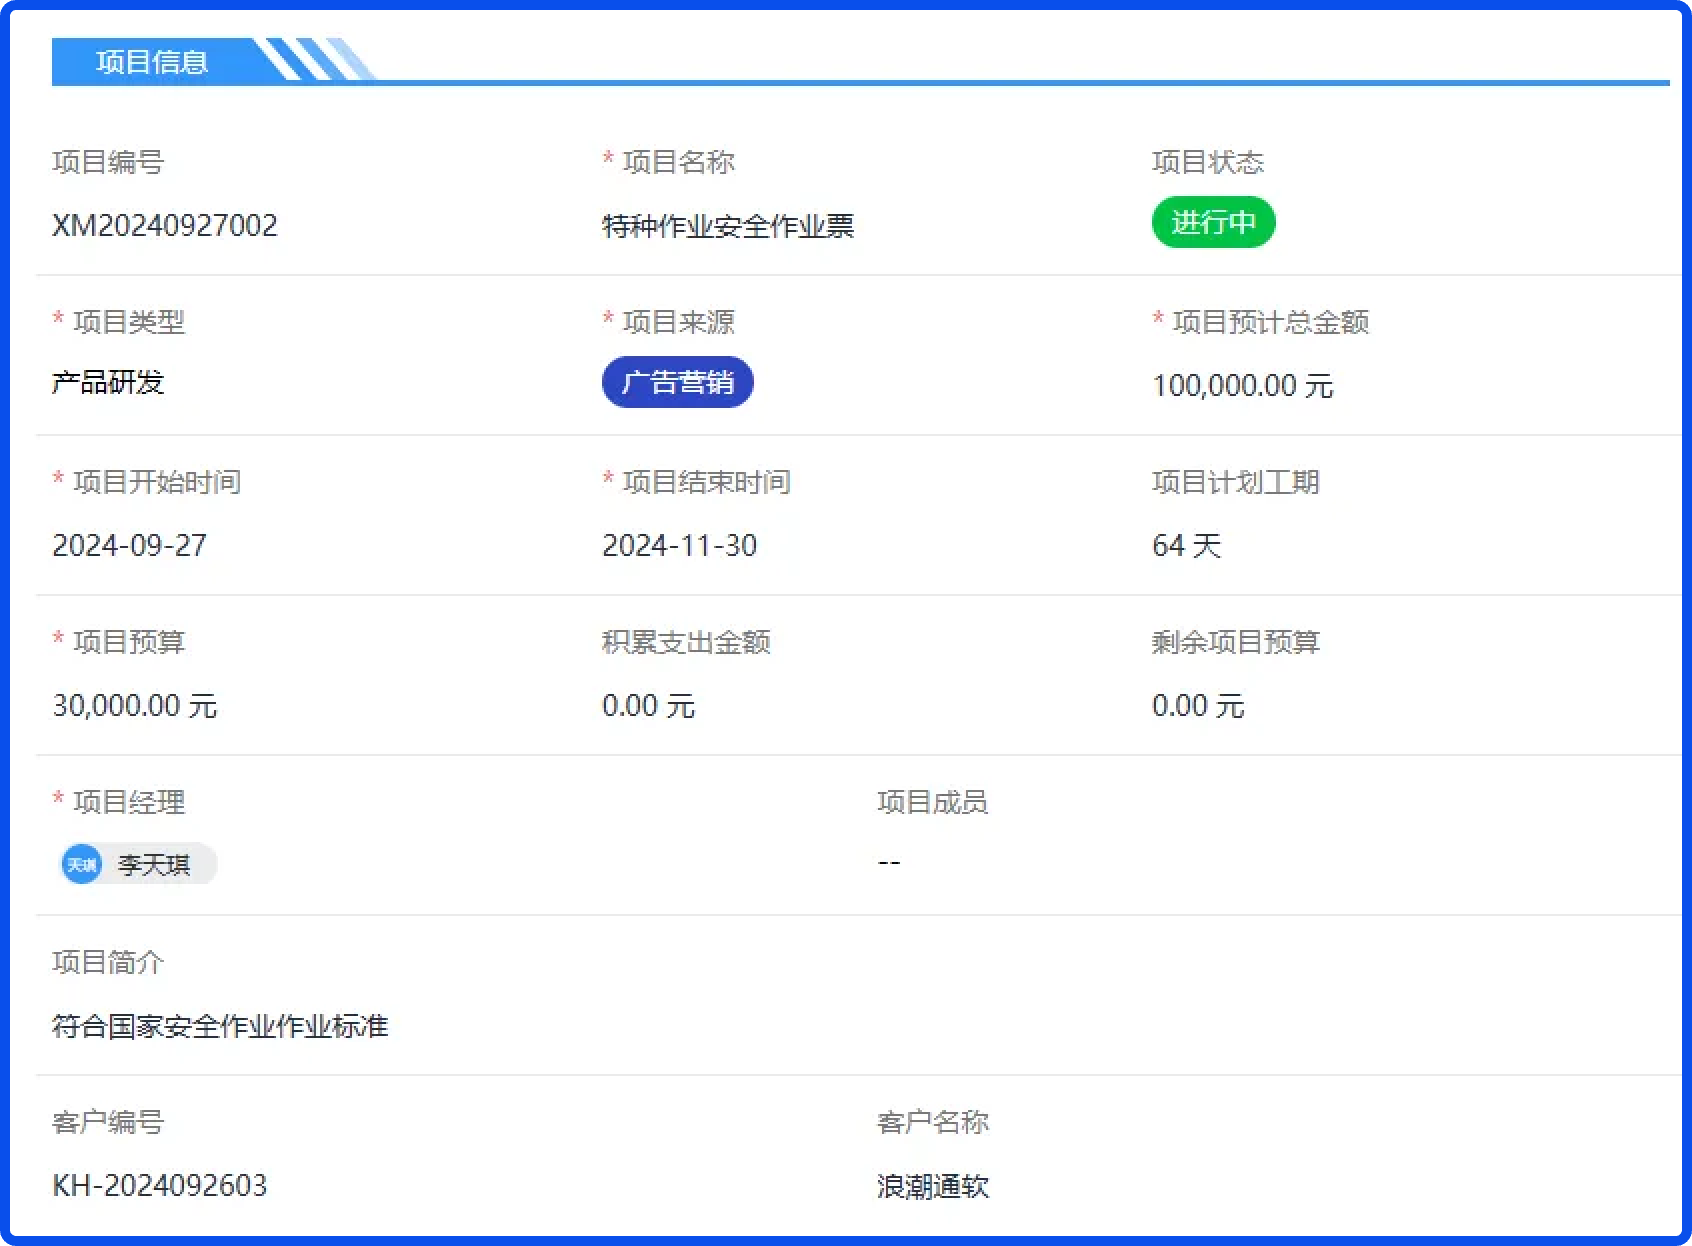Click the end date 2024-11-30
Screen dimensions: 1692x1246
coord(680,546)
